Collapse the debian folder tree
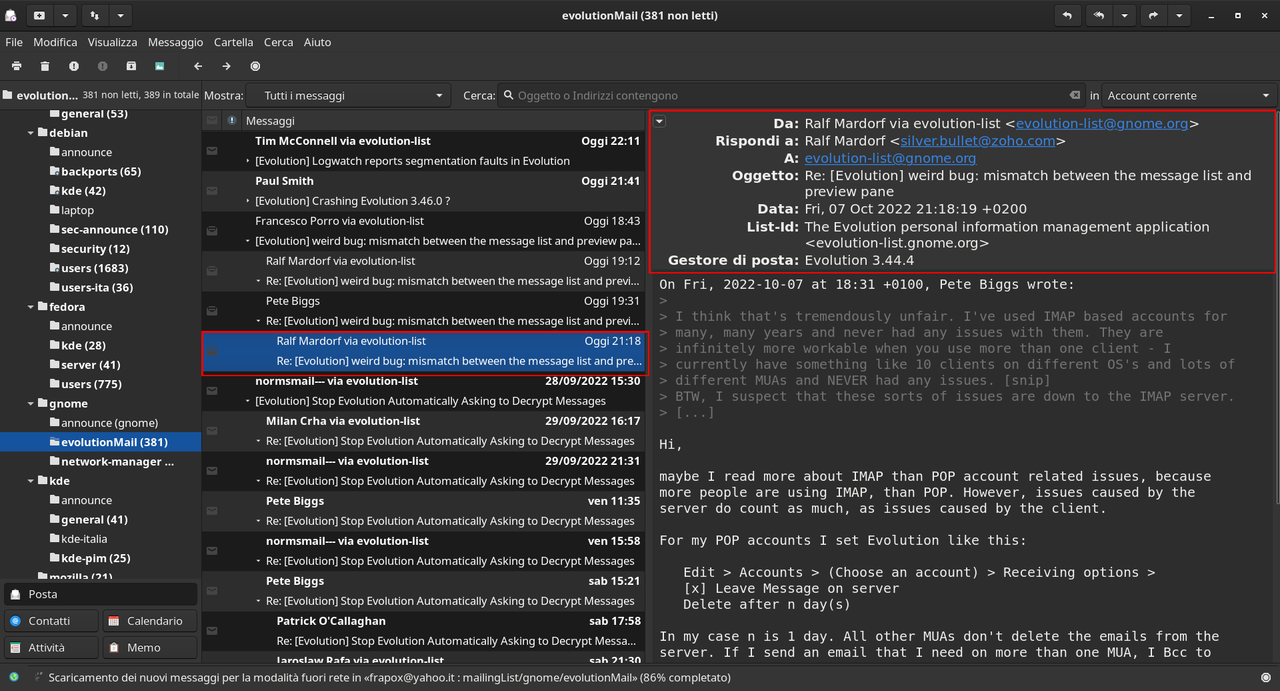The width and height of the screenshot is (1280, 691). pyautogui.click(x=31, y=133)
